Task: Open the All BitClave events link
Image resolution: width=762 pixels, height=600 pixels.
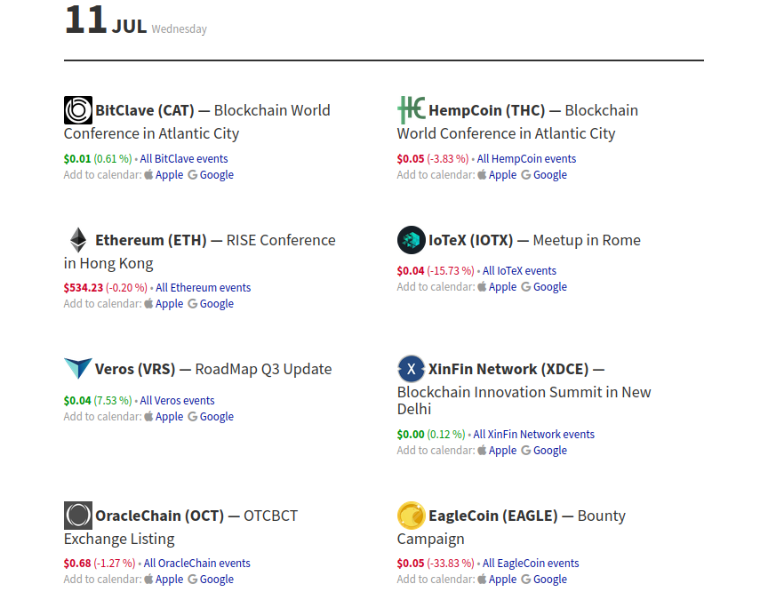Action: tap(184, 159)
